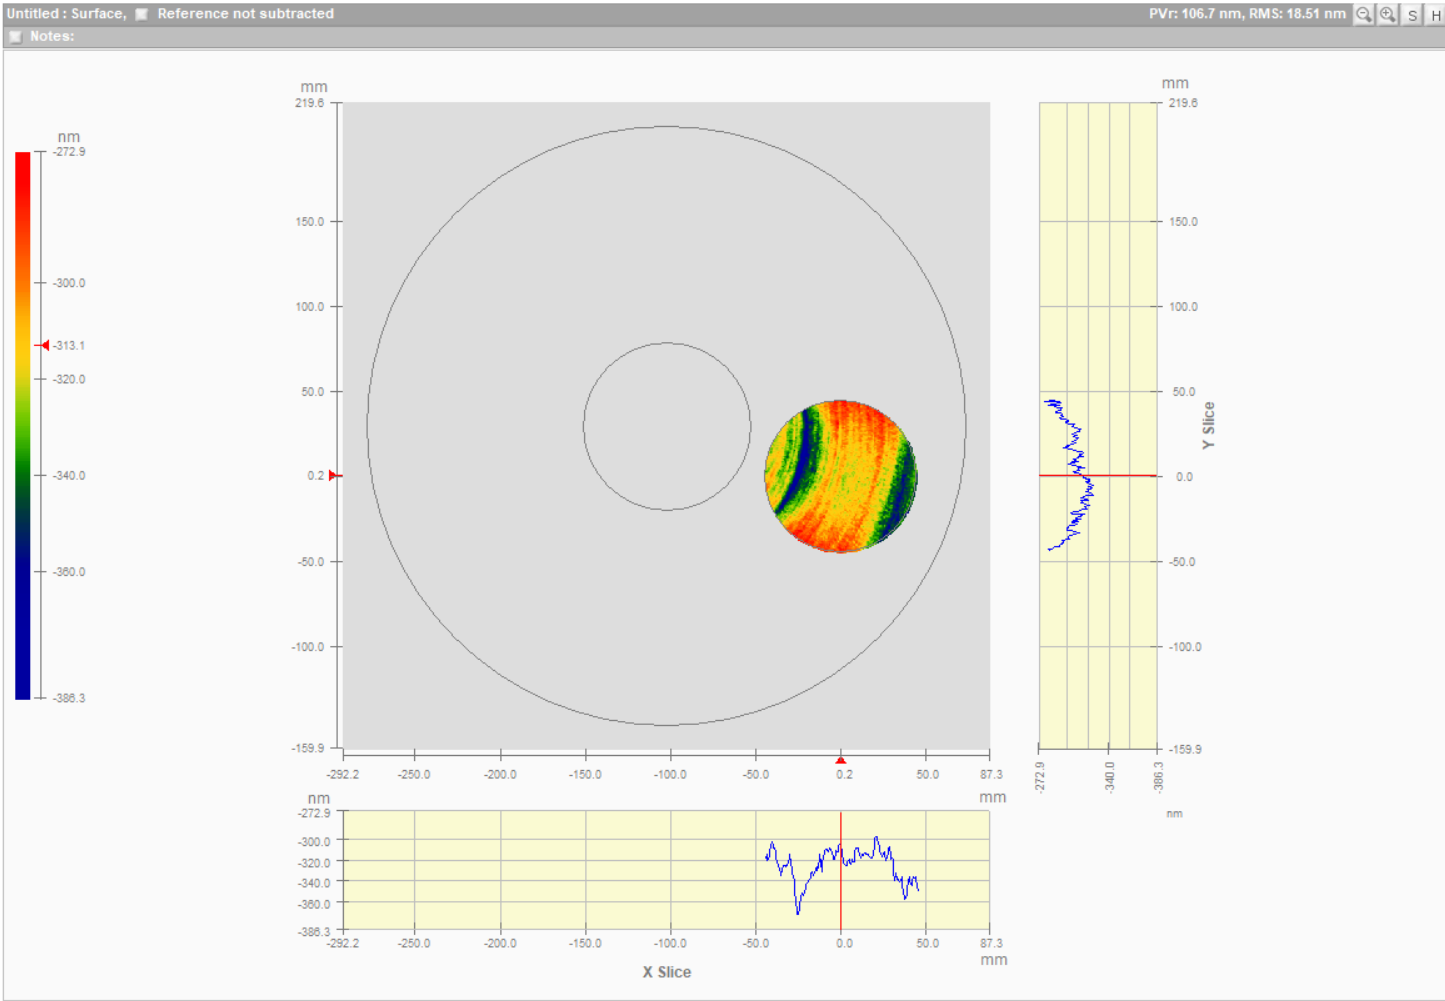The width and height of the screenshot is (1445, 1001).
Task: Toggle the Notes checkbox
Action: pyautogui.click(x=15, y=36)
